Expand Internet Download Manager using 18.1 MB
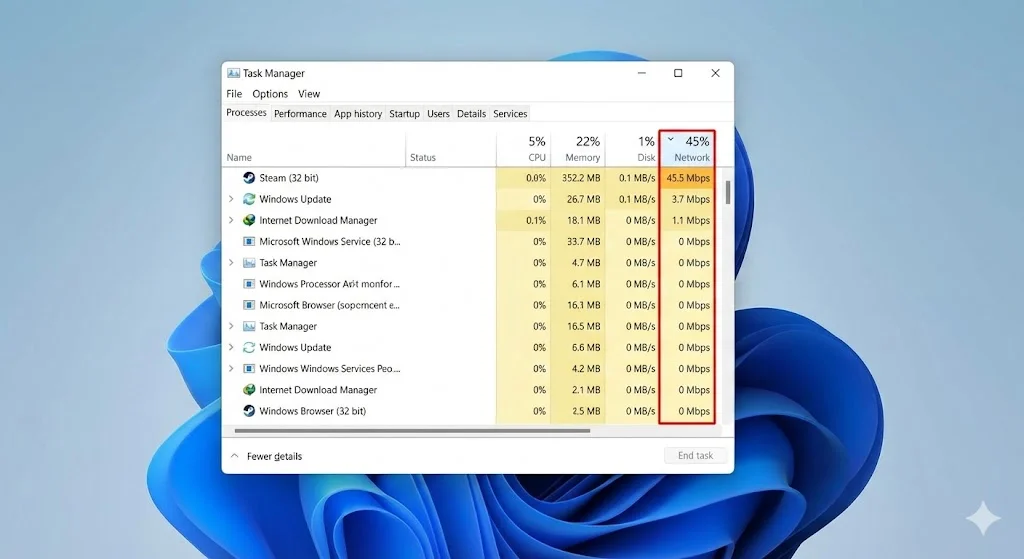The height and width of the screenshot is (559, 1024). tap(231, 220)
